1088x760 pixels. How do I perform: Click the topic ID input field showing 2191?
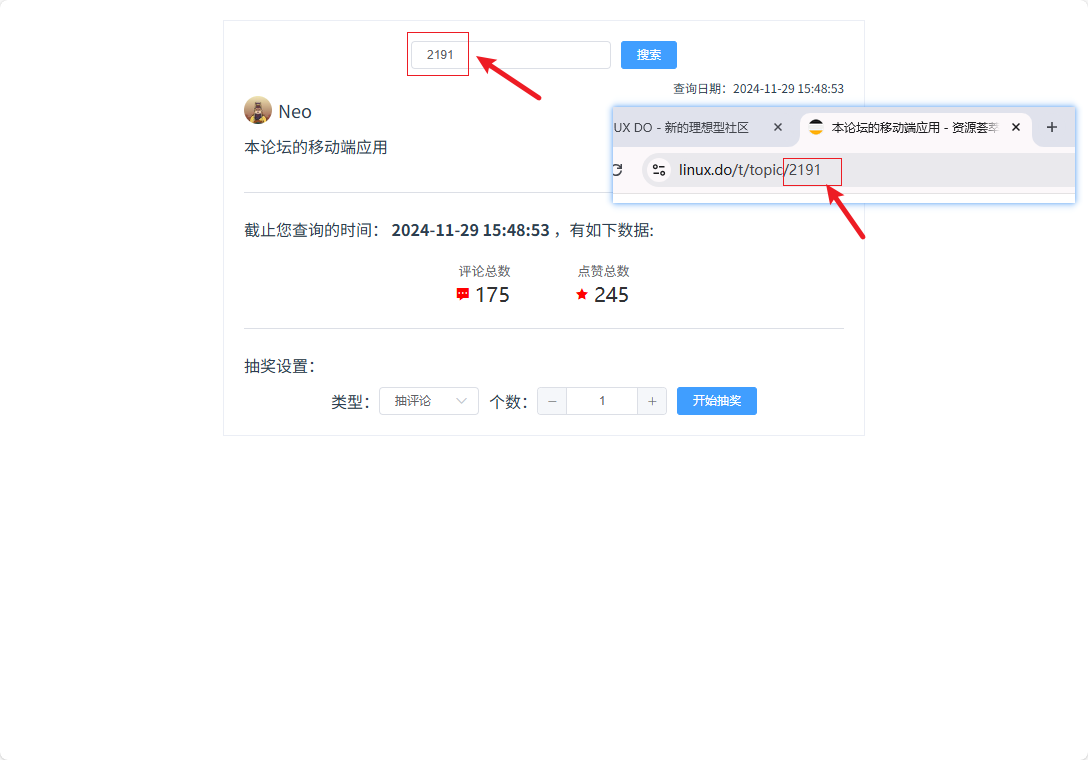coord(511,55)
